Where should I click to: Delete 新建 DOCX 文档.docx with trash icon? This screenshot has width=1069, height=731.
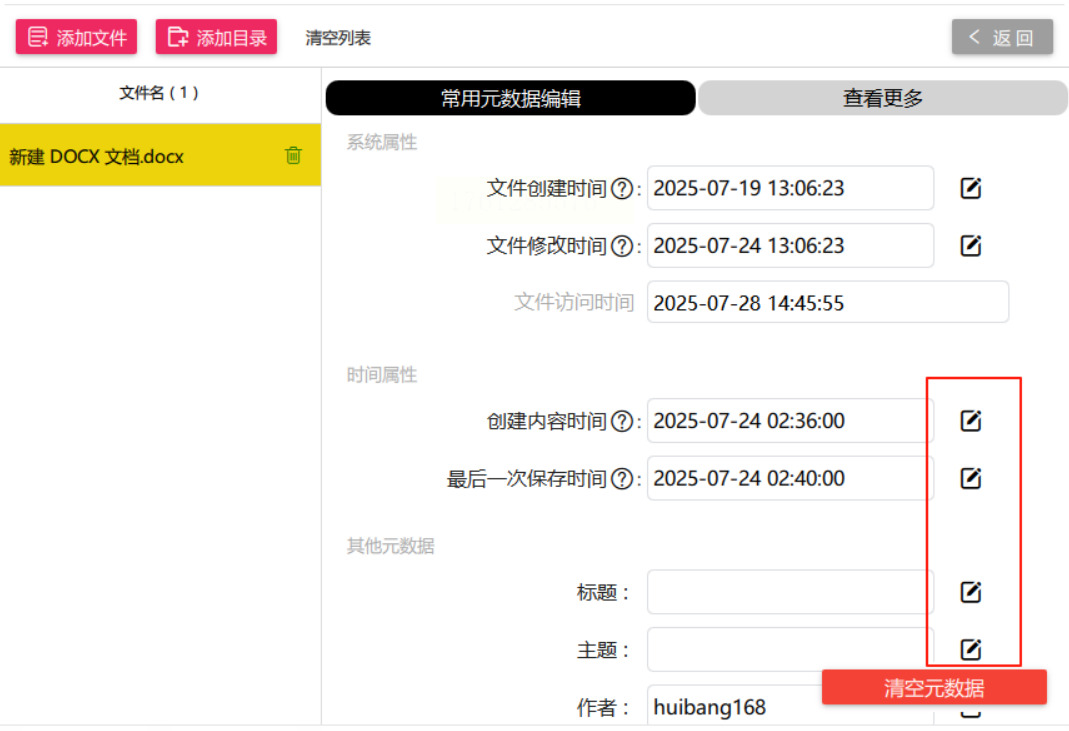click(x=293, y=155)
